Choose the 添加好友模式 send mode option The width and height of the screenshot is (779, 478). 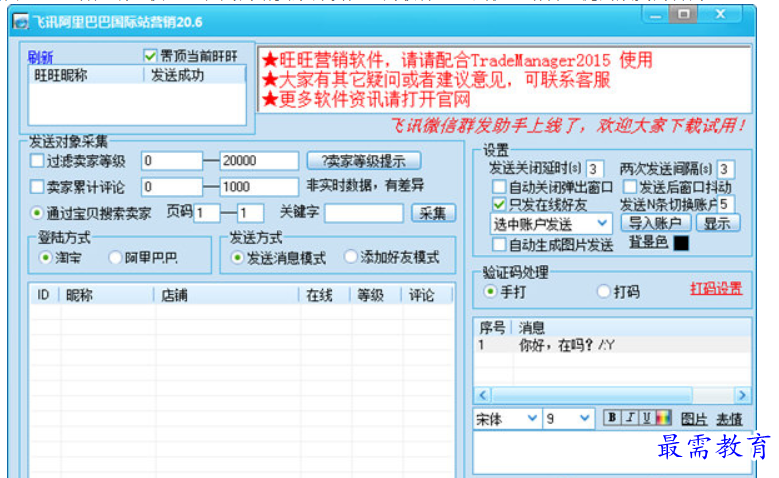(350, 258)
